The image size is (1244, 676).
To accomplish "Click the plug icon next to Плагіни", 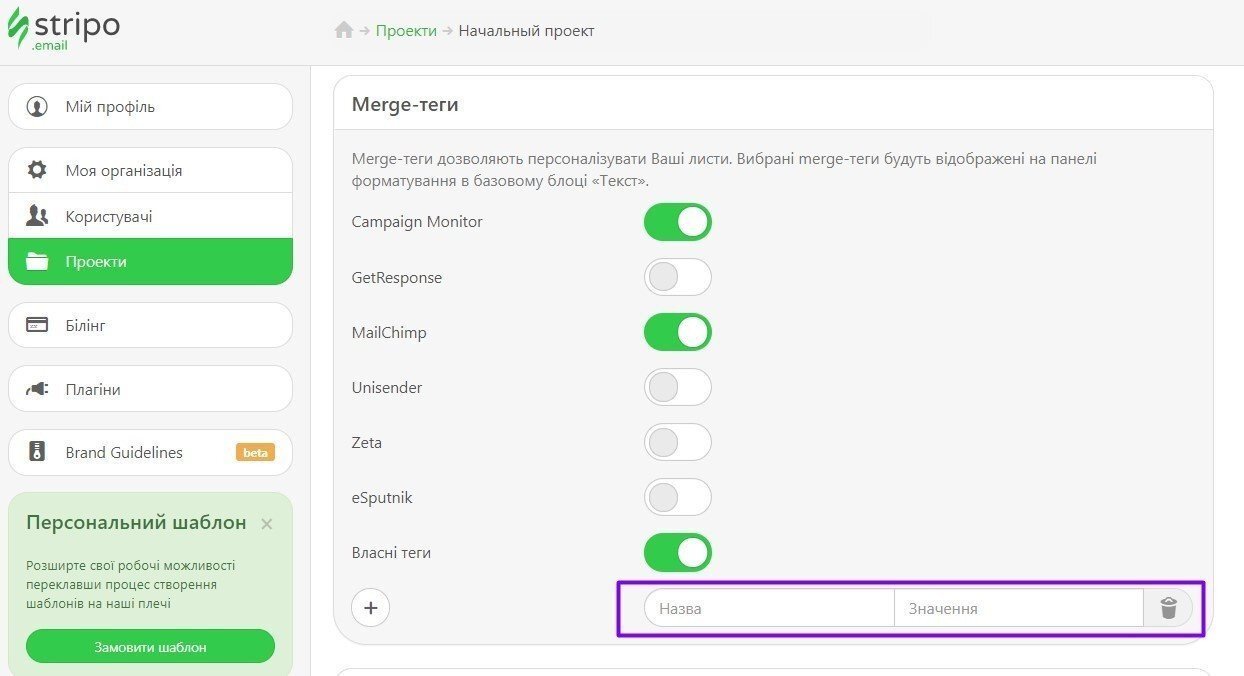I will point(37,390).
